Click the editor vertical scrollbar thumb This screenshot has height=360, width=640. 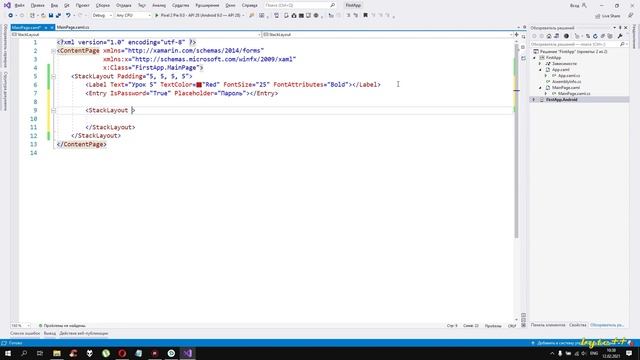[x=516, y=141]
